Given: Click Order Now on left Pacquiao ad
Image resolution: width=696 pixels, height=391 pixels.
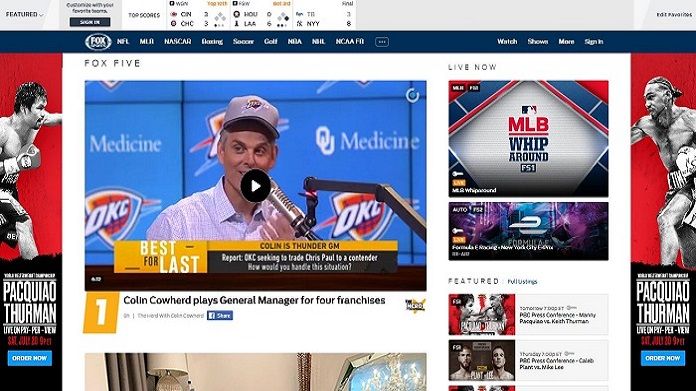Looking at the screenshot, I should pyautogui.click(x=29, y=358).
